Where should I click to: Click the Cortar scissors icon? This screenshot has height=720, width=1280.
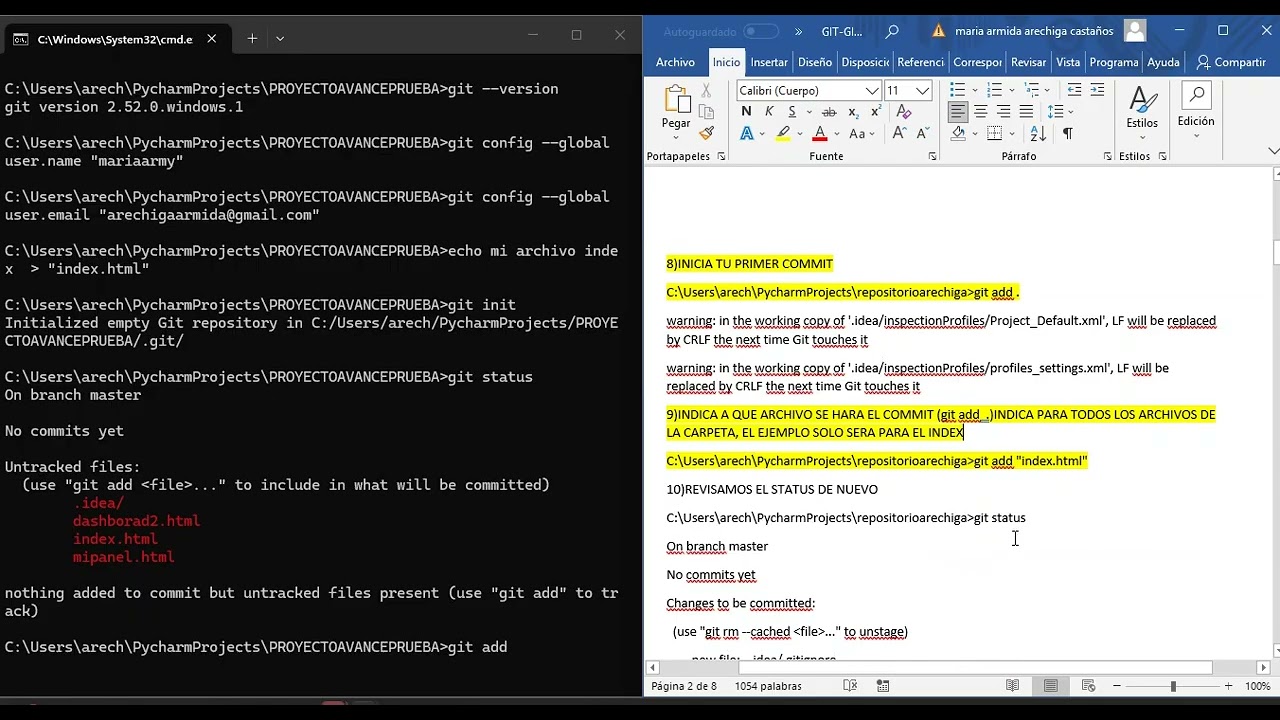pyautogui.click(x=706, y=90)
